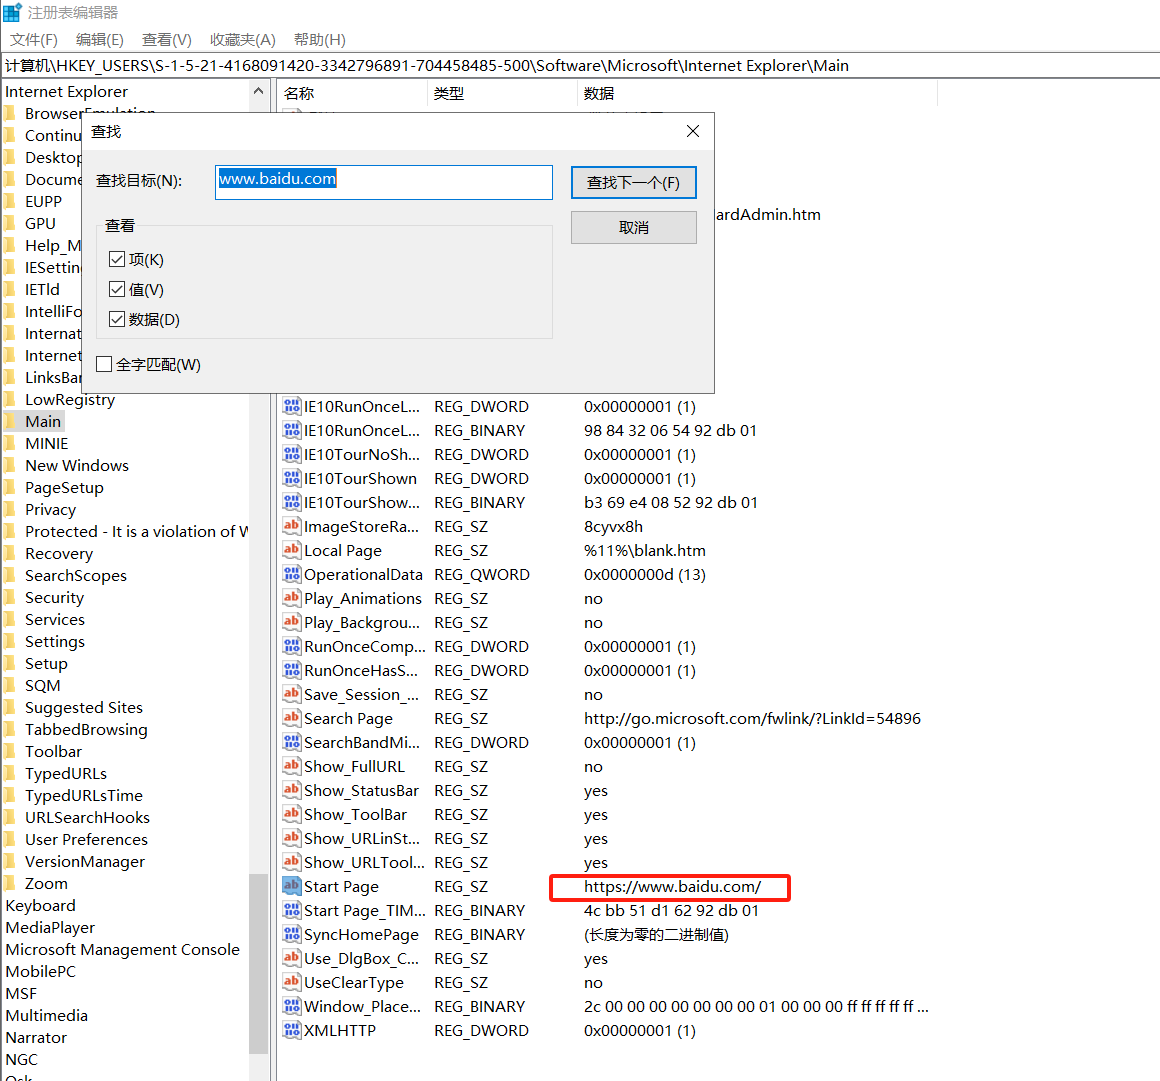Click the %11%\blank.htm data value

click(644, 550)
